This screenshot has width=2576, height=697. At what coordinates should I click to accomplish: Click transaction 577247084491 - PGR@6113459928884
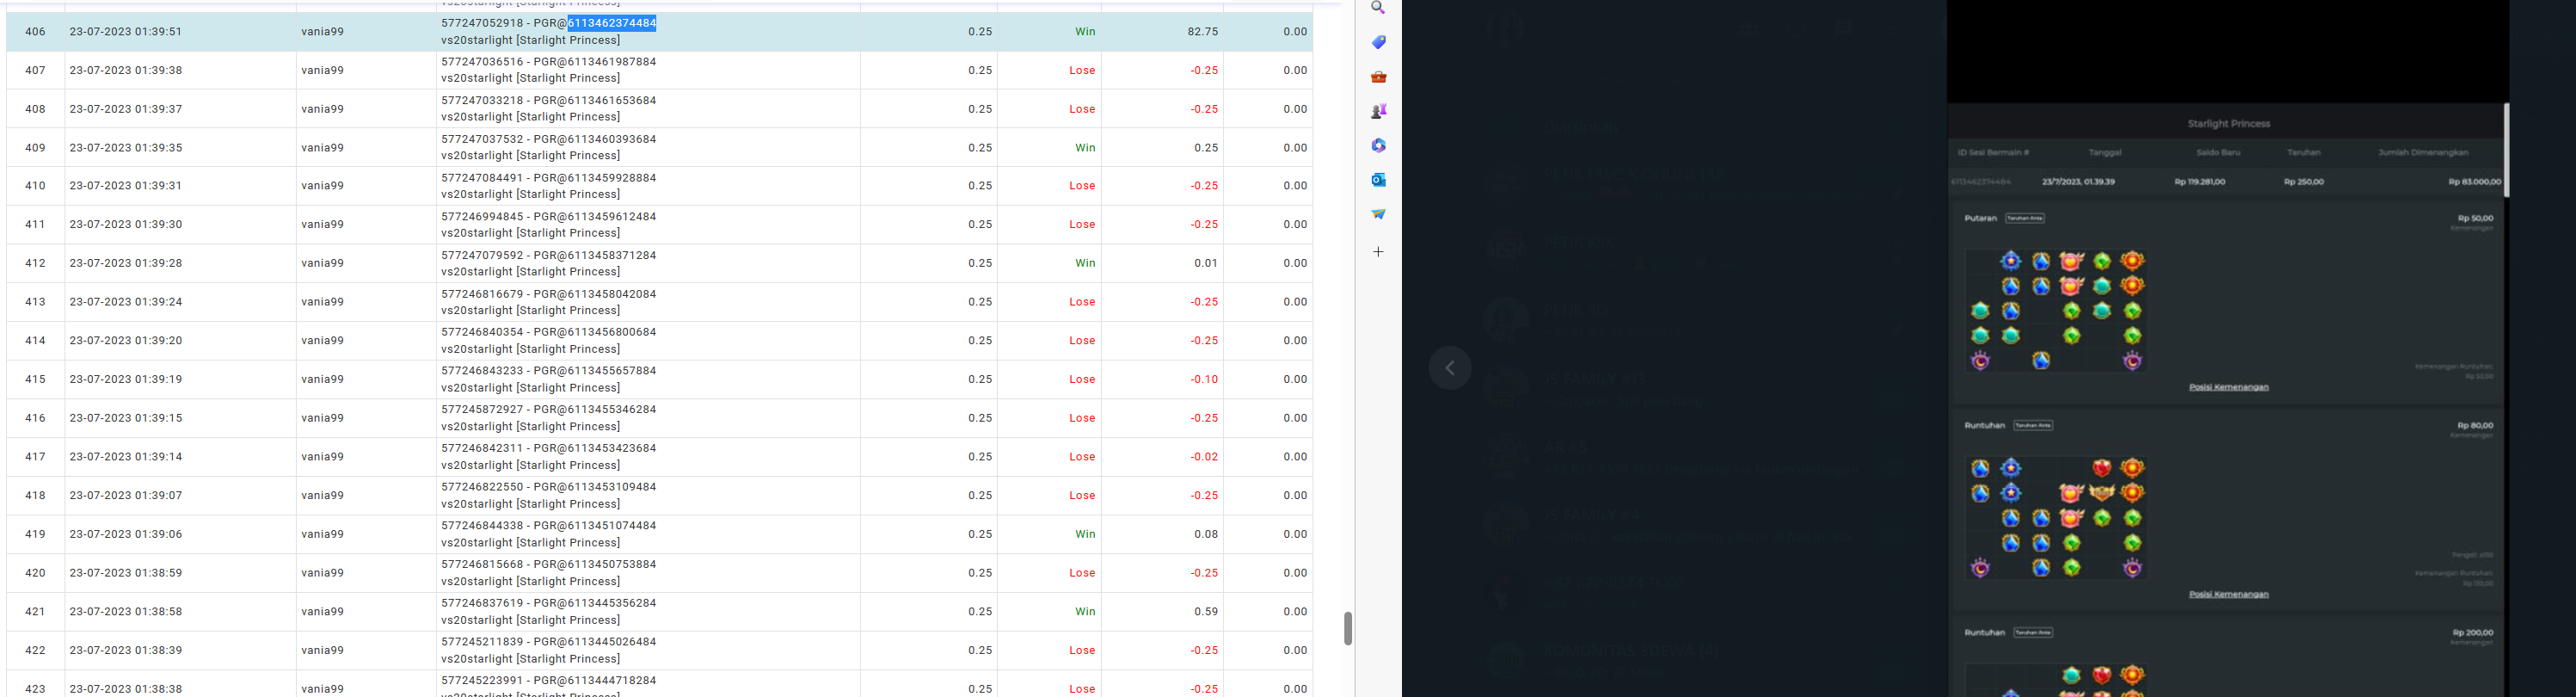tap(549, 178)
